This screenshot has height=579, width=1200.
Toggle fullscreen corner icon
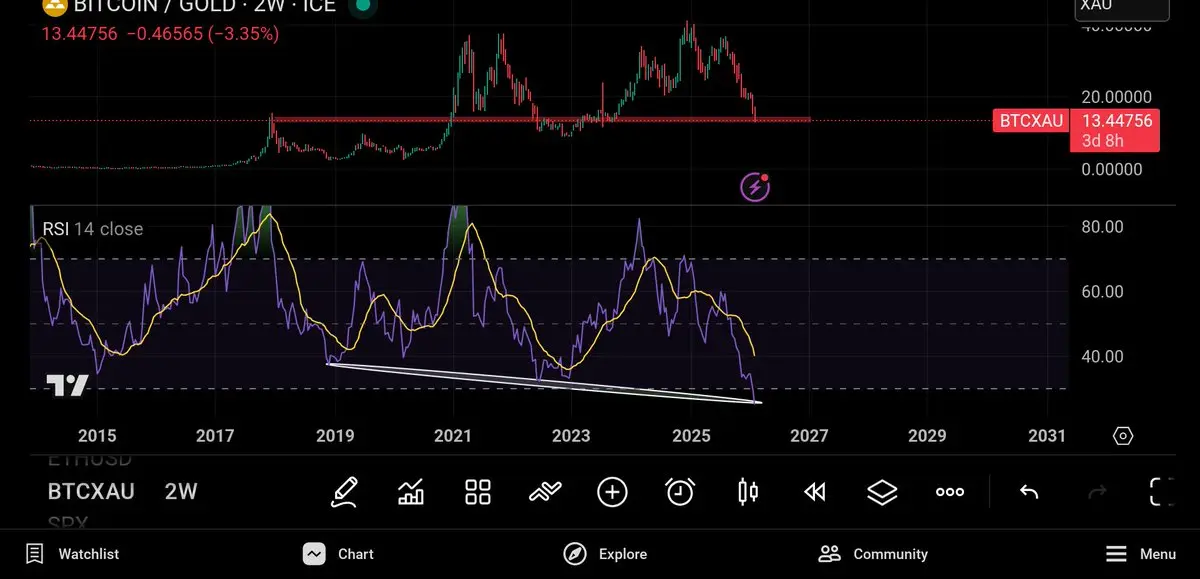point(1162,491)
